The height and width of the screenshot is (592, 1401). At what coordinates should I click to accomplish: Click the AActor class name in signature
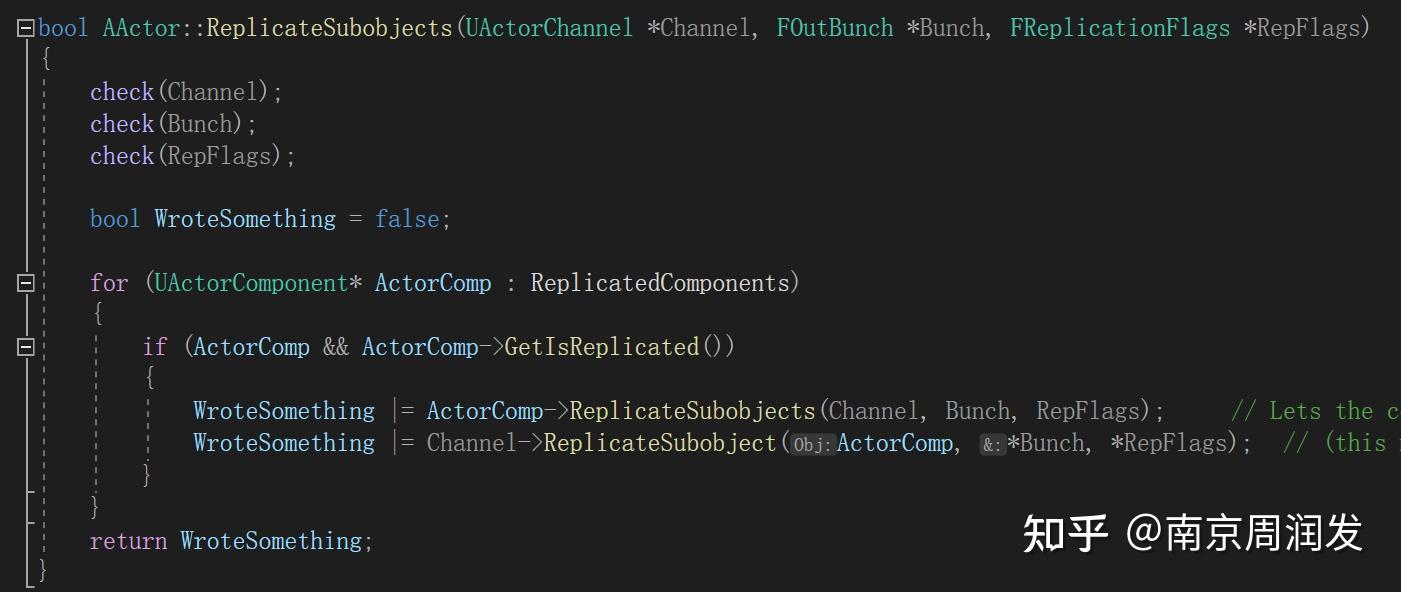tap(141, 28)
